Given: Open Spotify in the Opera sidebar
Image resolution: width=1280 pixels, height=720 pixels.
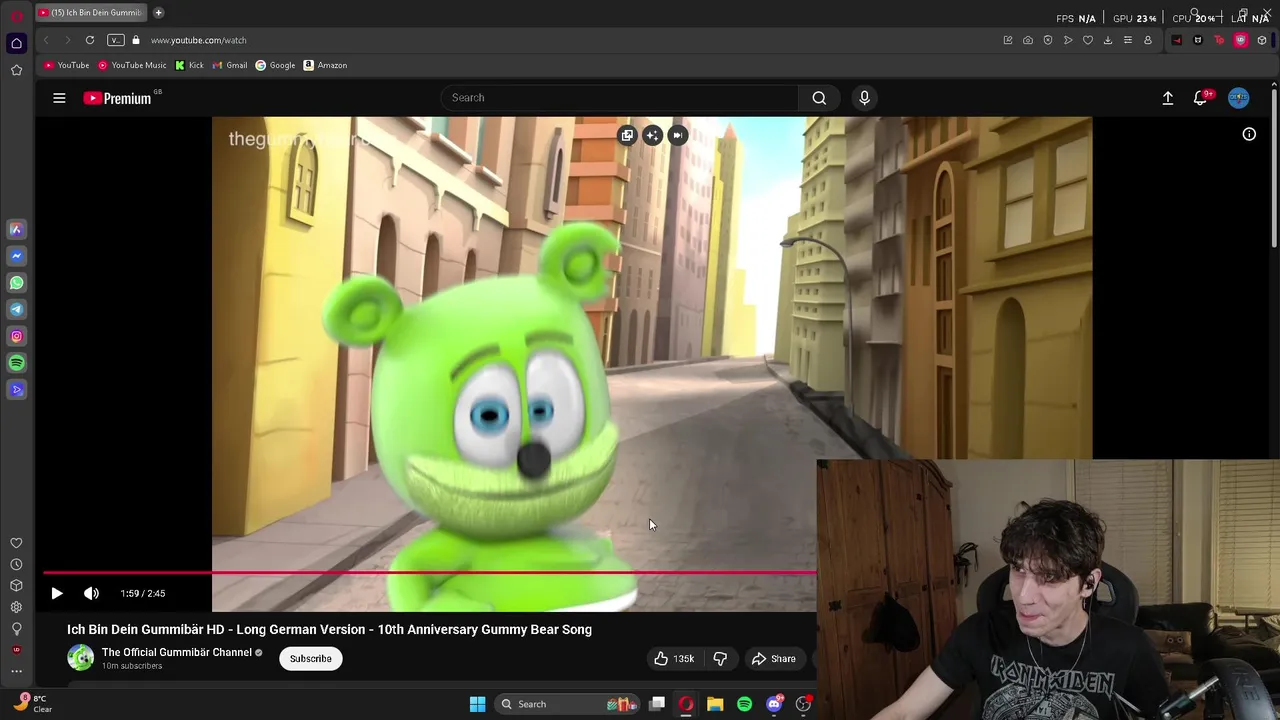Looking at the screenshot, I should 16,363.
